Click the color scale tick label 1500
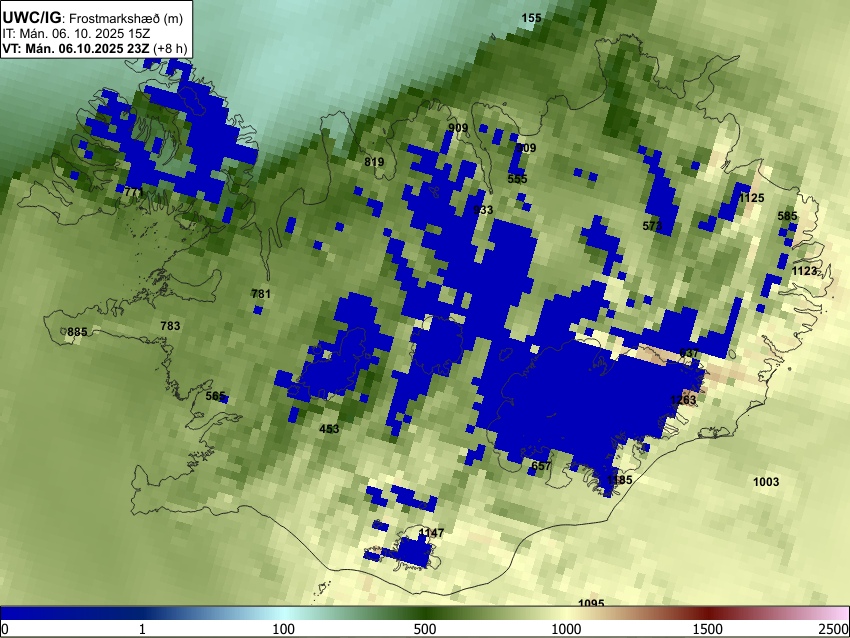850x638 pixels. [708, 629]
